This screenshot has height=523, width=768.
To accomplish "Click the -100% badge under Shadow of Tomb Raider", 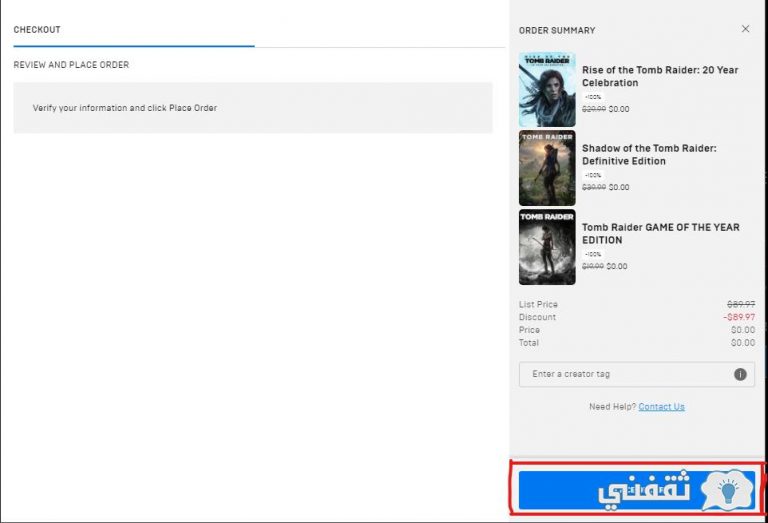I will coord(593,175).
